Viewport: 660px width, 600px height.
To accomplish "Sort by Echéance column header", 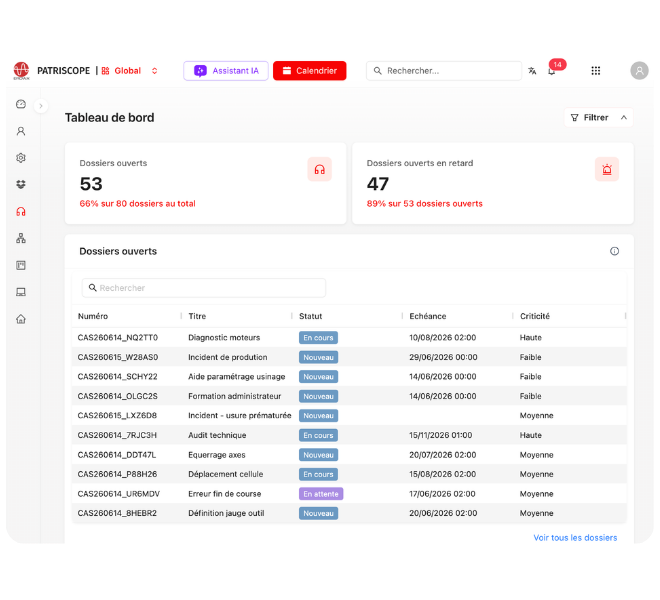I will pos(428,316).
